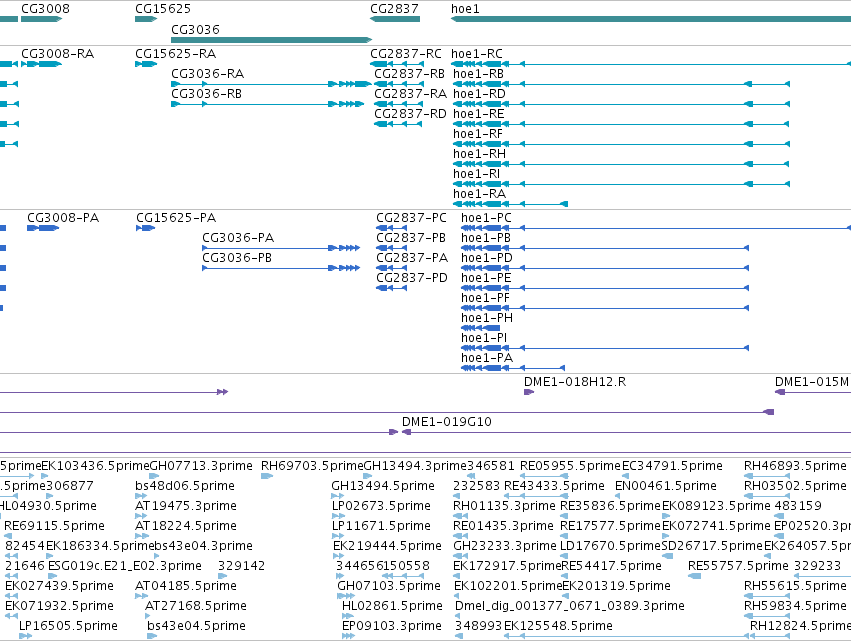Select the hoe1-RE transcript label

click(x=479, y=114)
